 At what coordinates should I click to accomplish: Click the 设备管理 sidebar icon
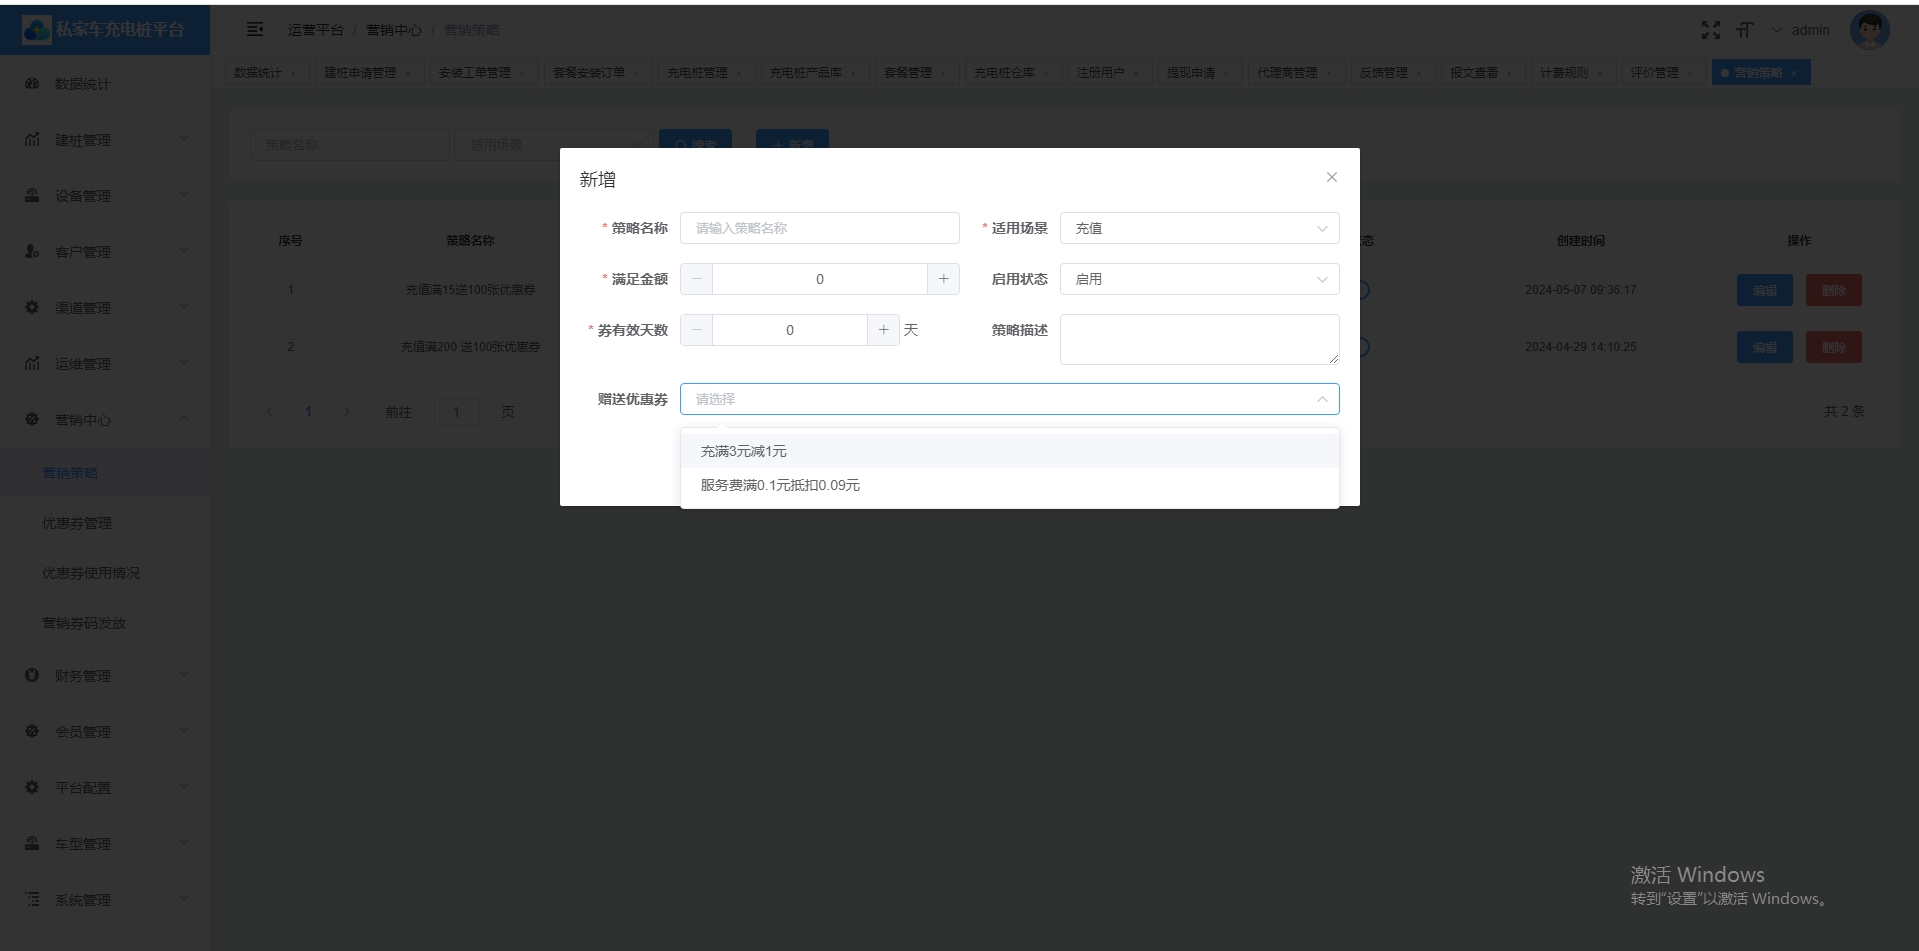[x=32, y=196]
